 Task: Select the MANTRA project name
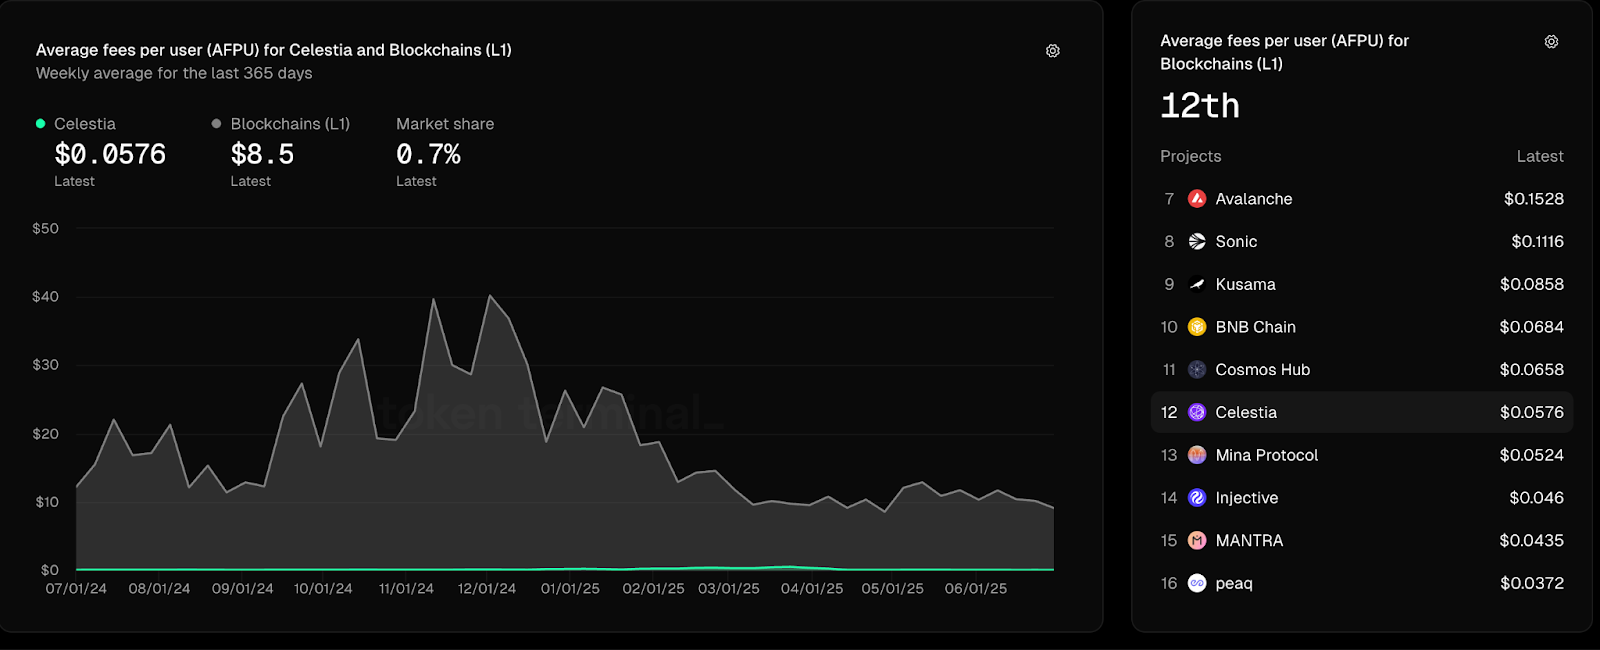(1249, 540)
